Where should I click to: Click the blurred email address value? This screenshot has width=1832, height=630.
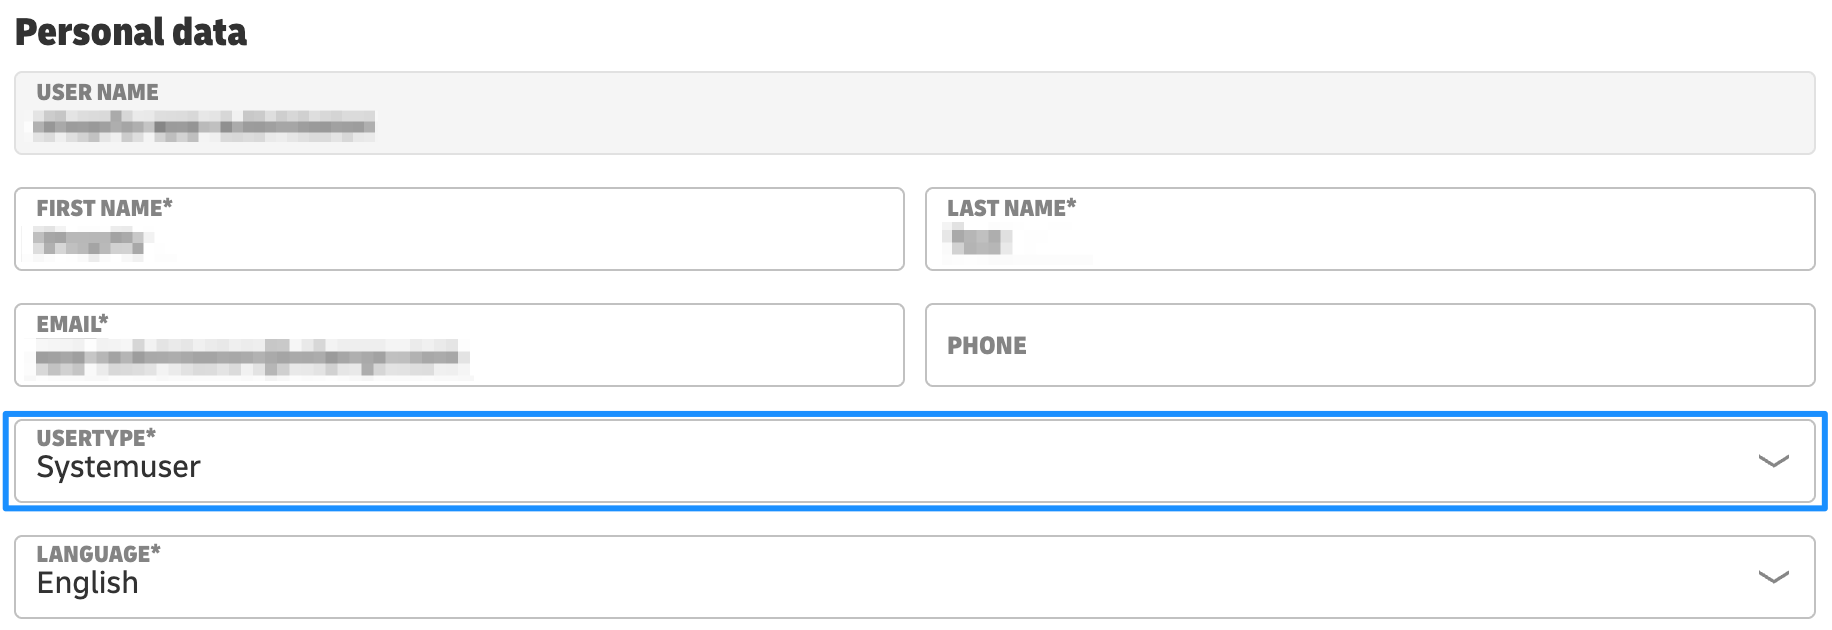(x=250, y=357)
